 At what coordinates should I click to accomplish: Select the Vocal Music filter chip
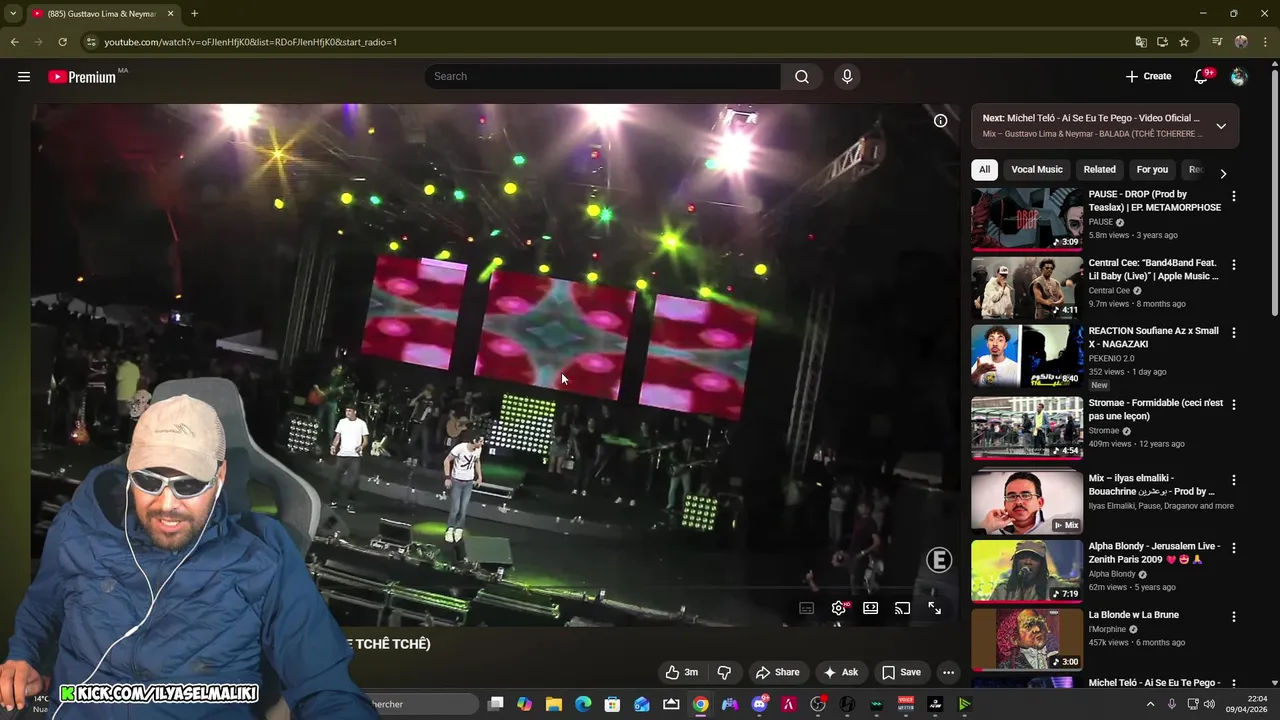coord(1037,169)
